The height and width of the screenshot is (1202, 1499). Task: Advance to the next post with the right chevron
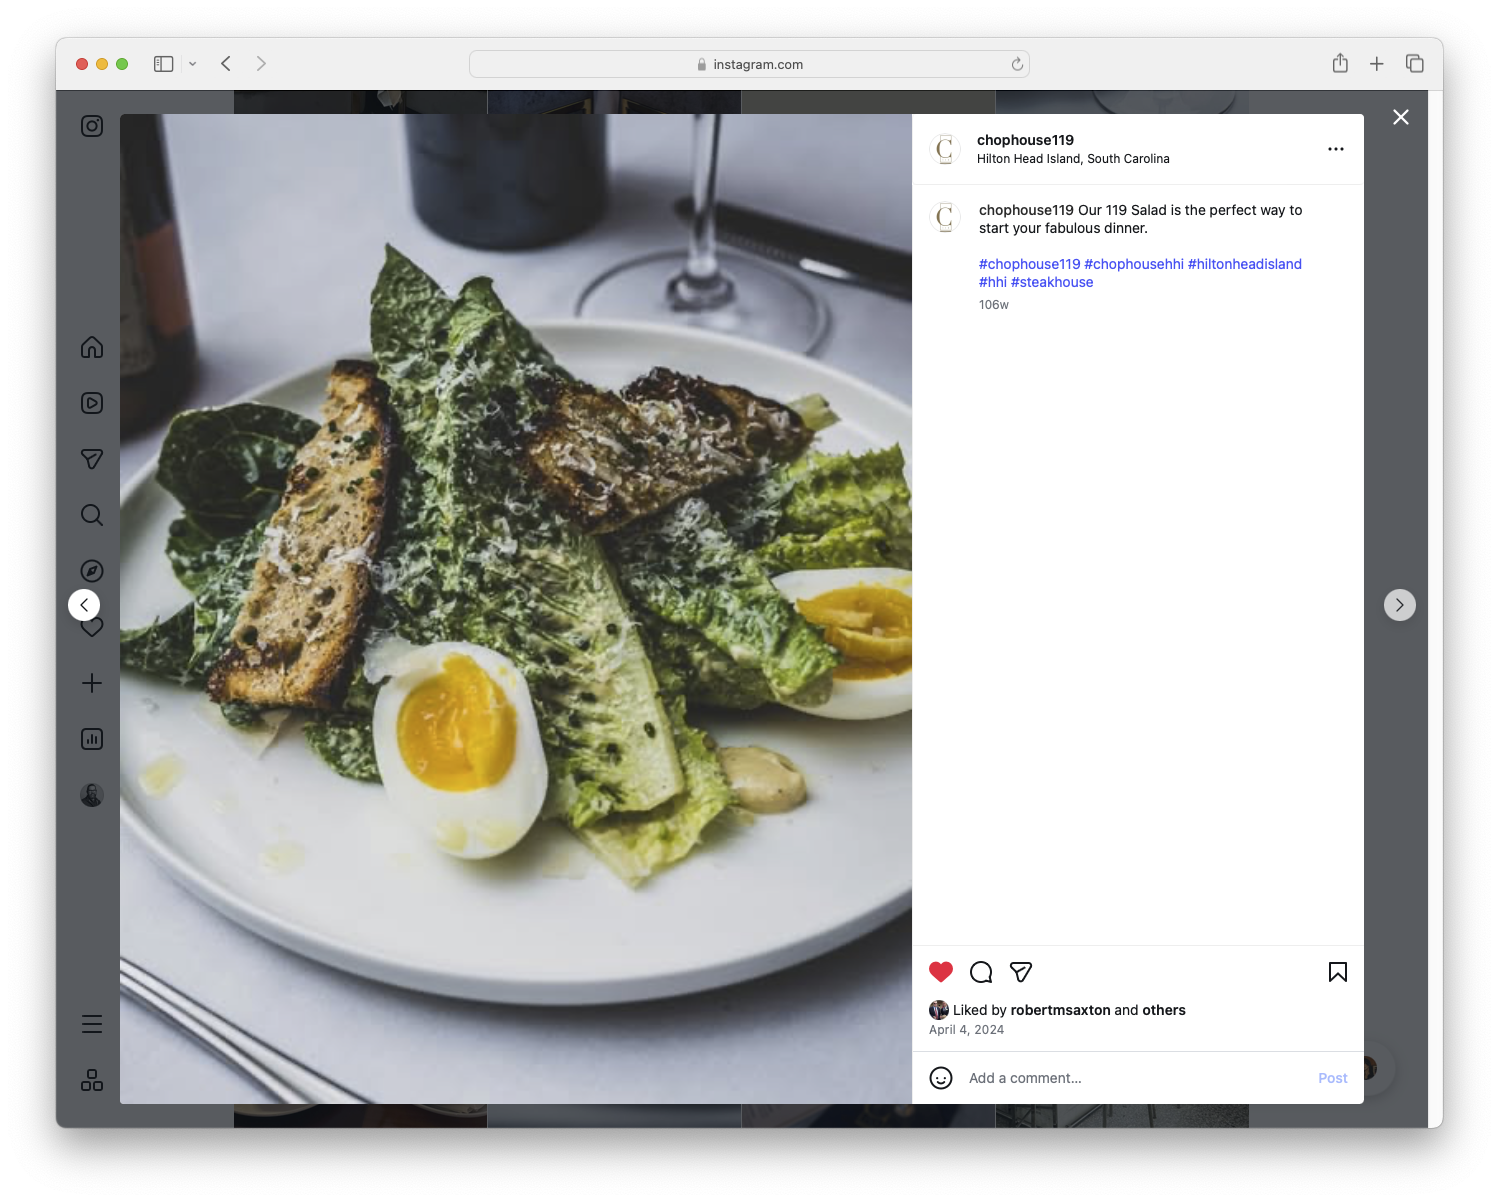(1399, 604)
